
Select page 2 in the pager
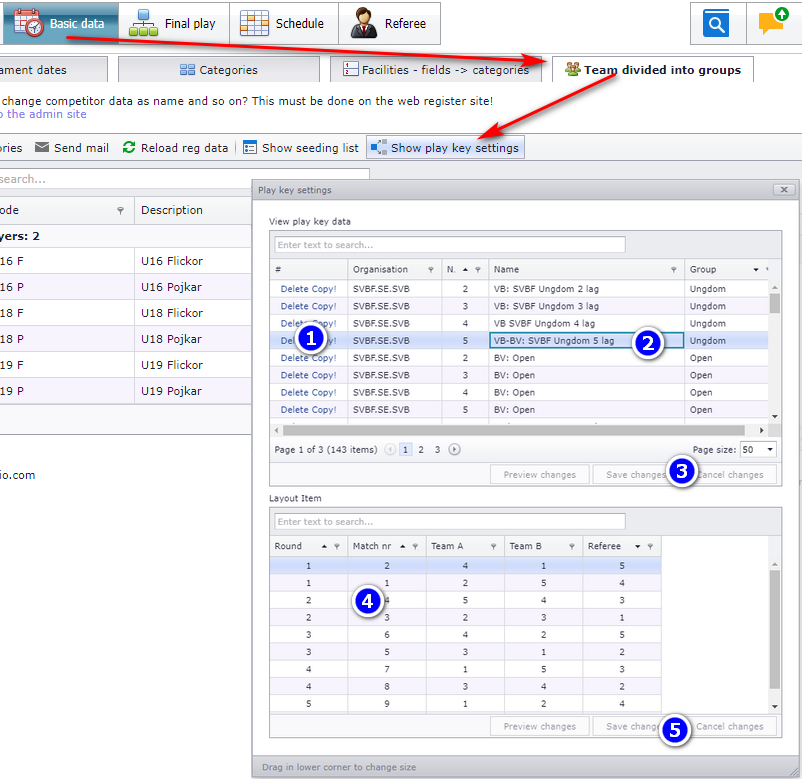click(x=421, y=450)
